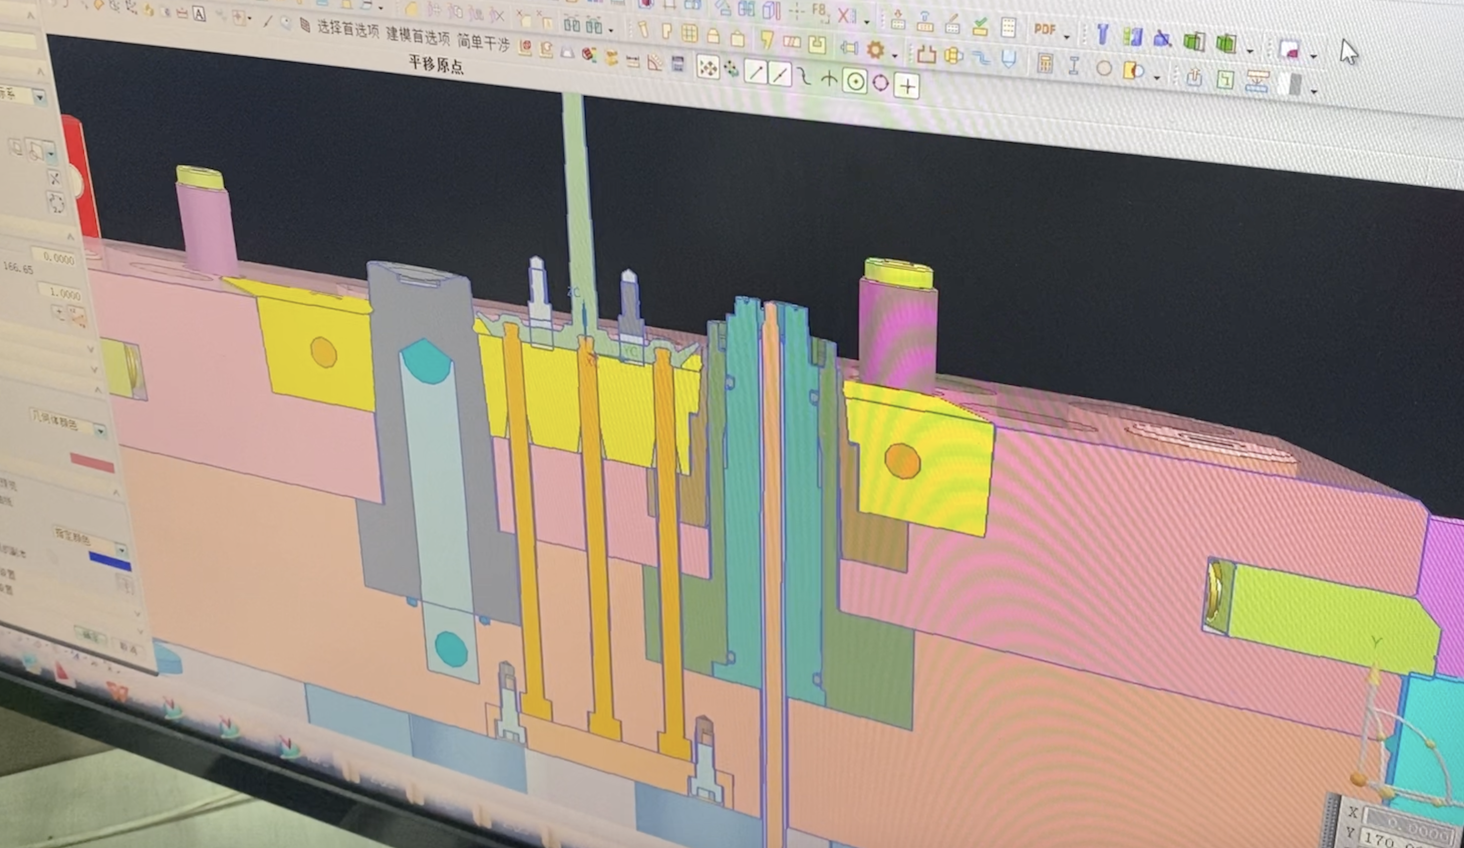Click the orange gear settings icon
1464x848 pixels.
(875, 49)
